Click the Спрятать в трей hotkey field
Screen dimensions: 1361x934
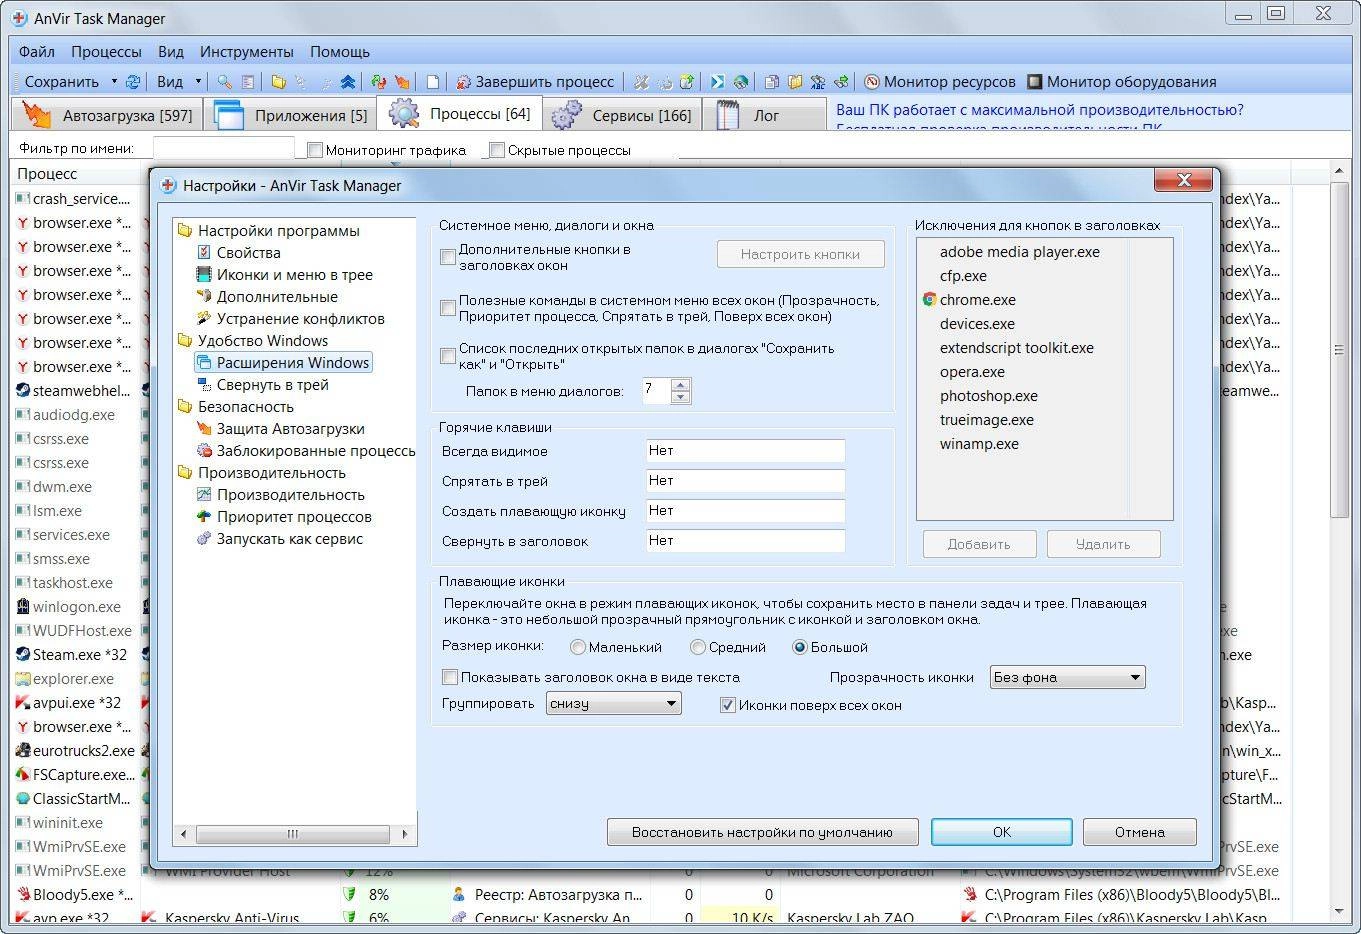pos(745,481)
